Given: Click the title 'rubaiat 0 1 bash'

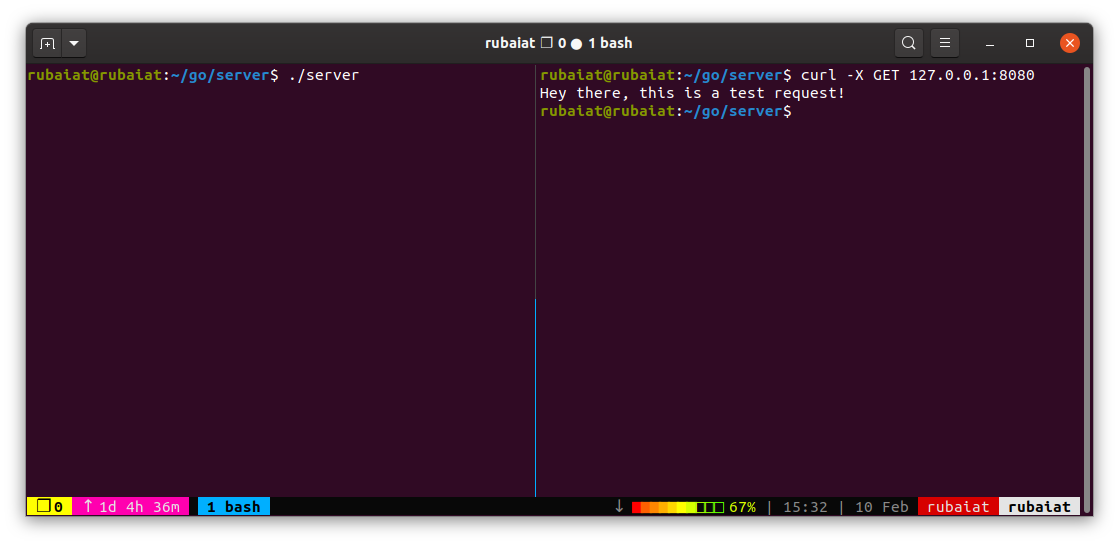Looking at the screenshot, I should click(x=559, y=44).
